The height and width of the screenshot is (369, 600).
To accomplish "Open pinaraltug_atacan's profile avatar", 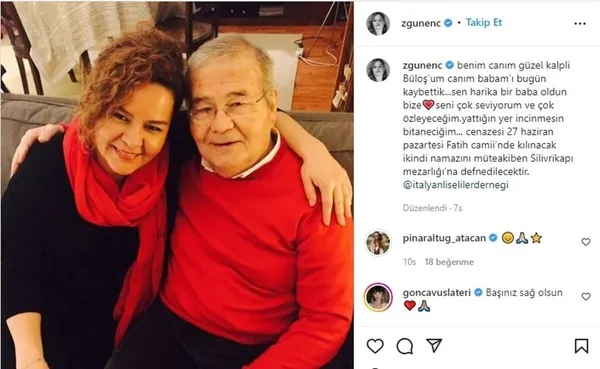I will [378, 243].
